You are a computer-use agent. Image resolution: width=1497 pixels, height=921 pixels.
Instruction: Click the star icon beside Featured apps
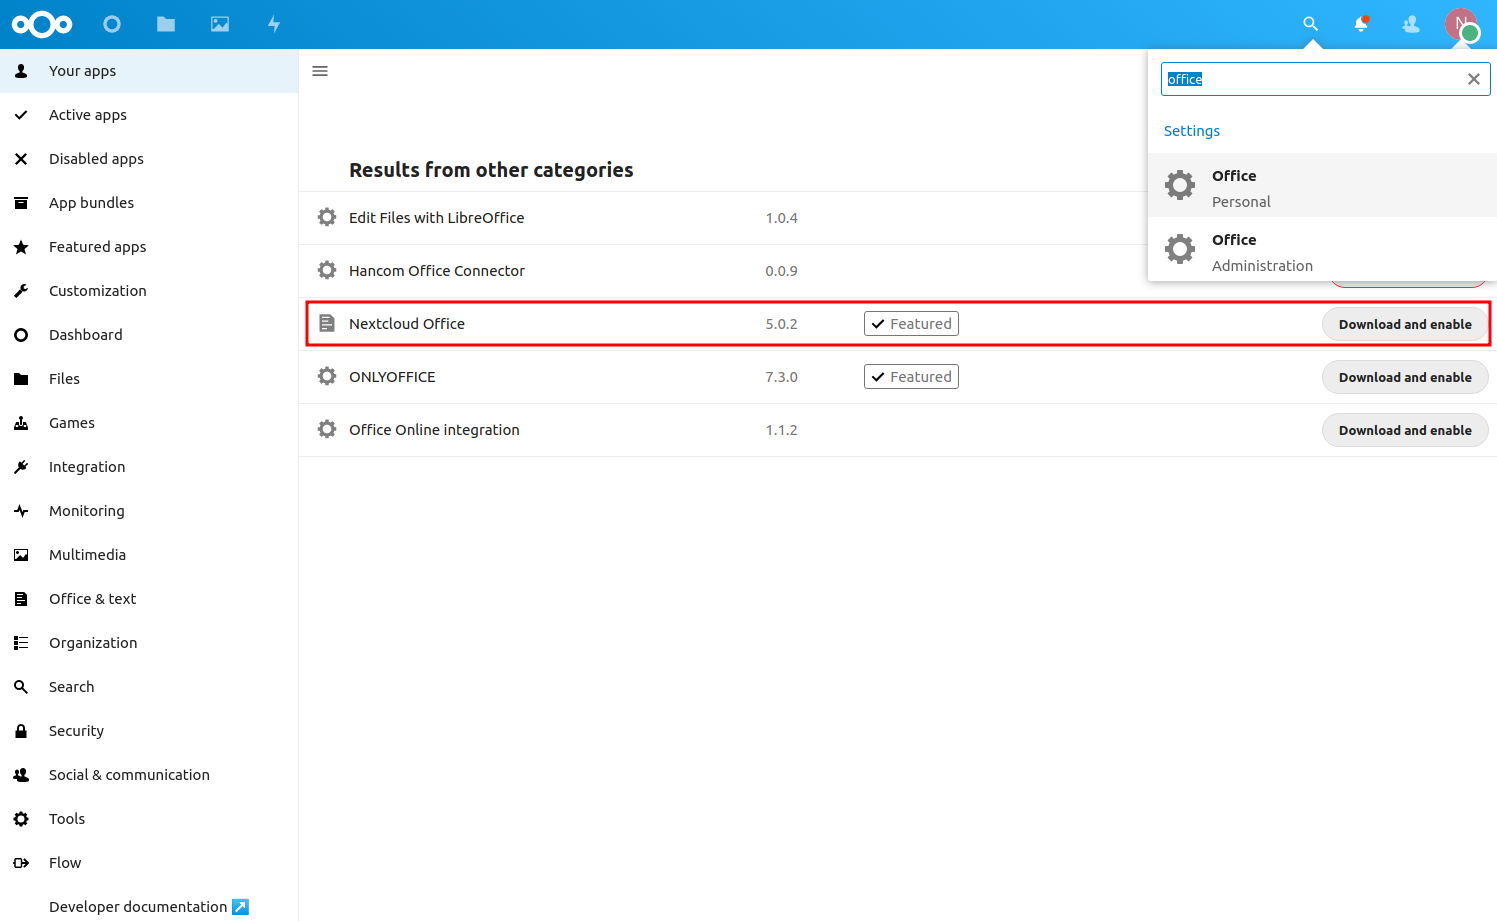[21, 247]
